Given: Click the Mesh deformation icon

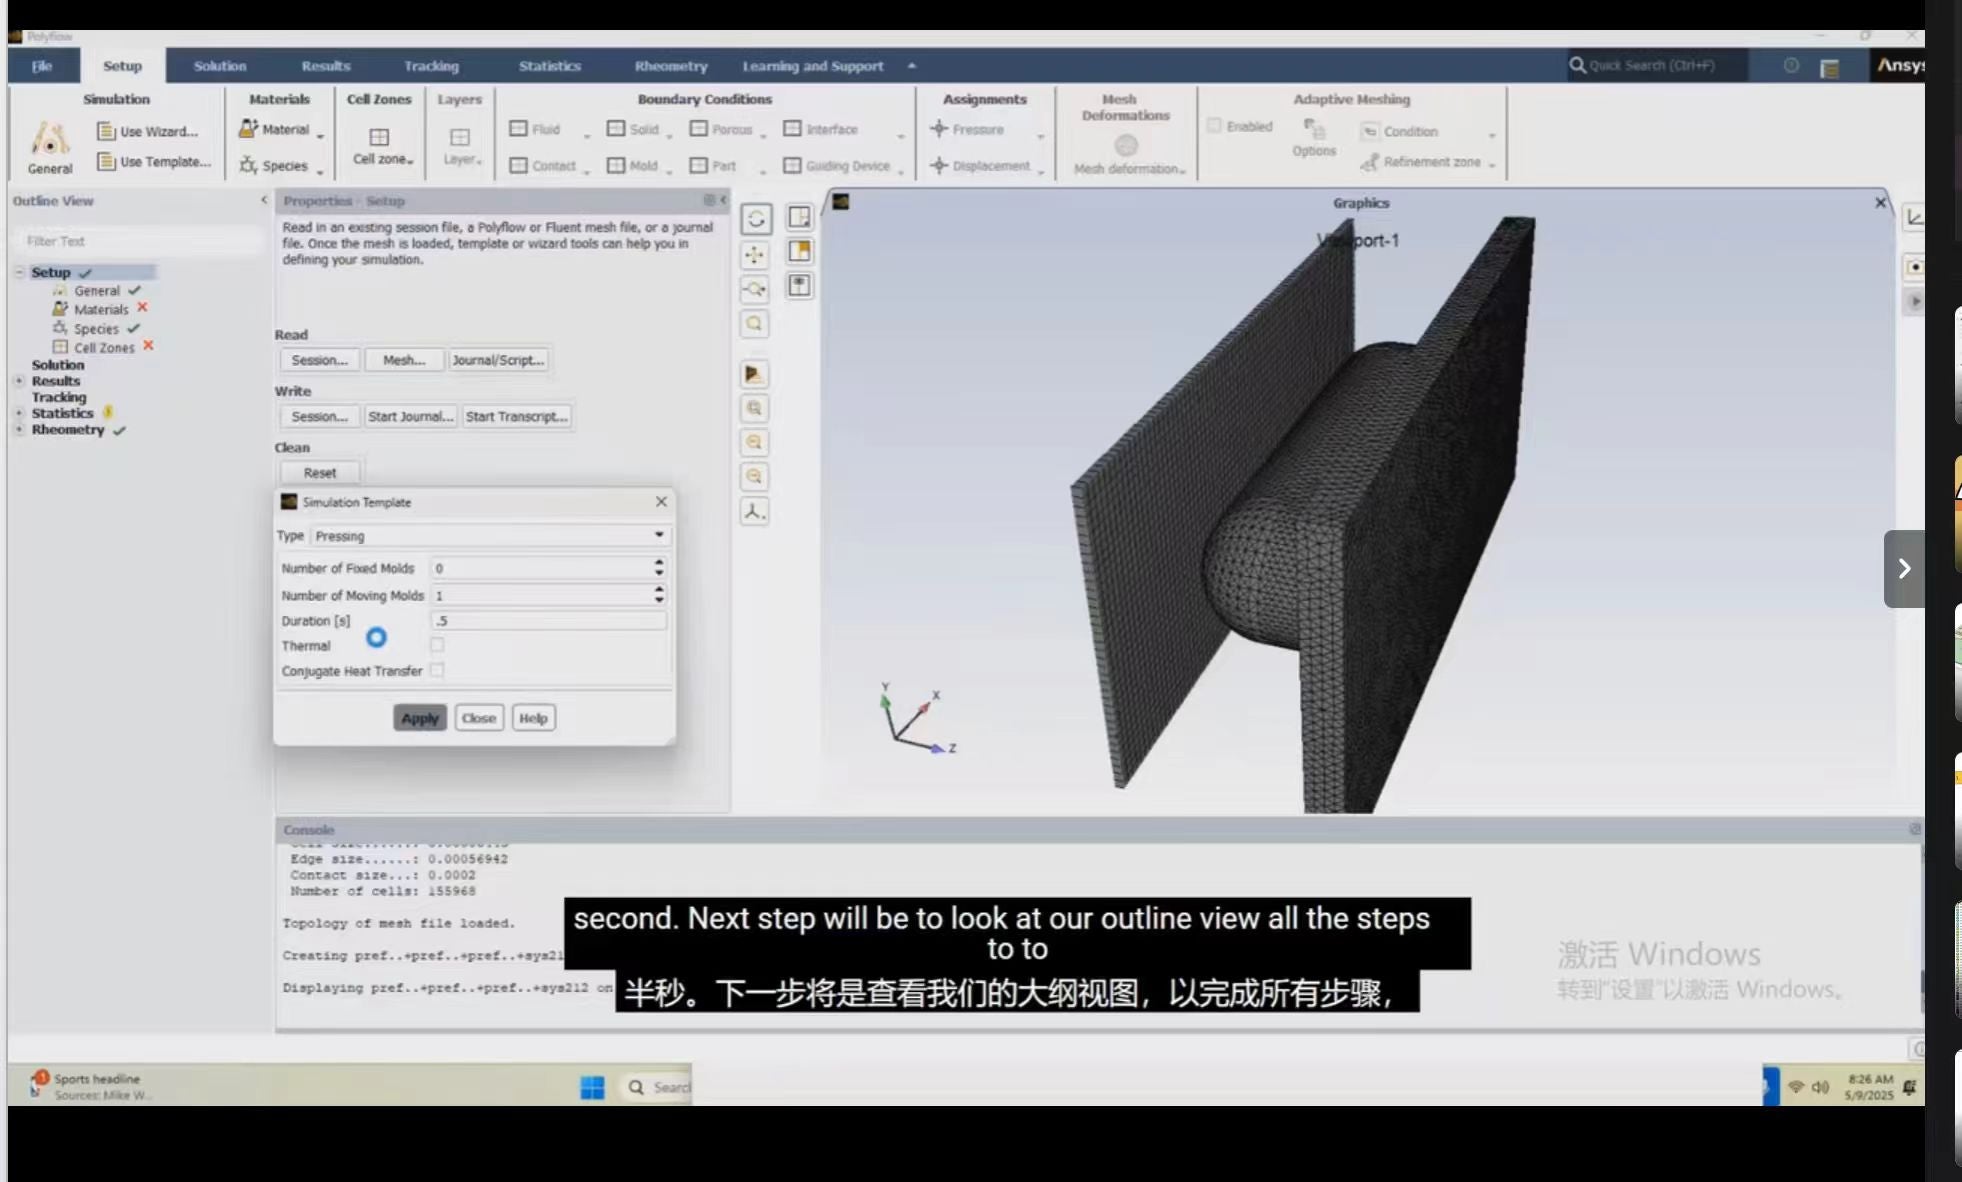Looking at the screenshot, I should (1126, 147).
